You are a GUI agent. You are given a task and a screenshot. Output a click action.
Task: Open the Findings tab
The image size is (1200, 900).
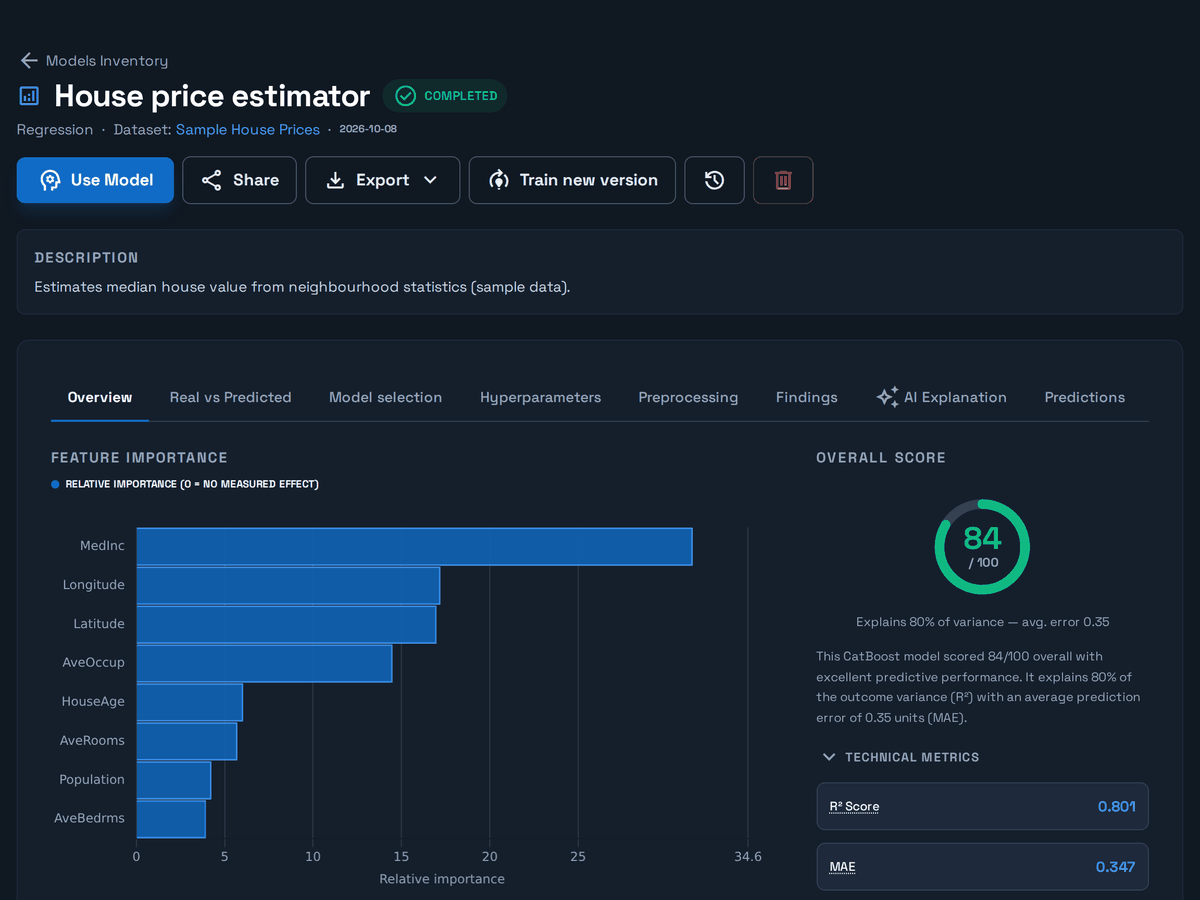pos(806,397)
